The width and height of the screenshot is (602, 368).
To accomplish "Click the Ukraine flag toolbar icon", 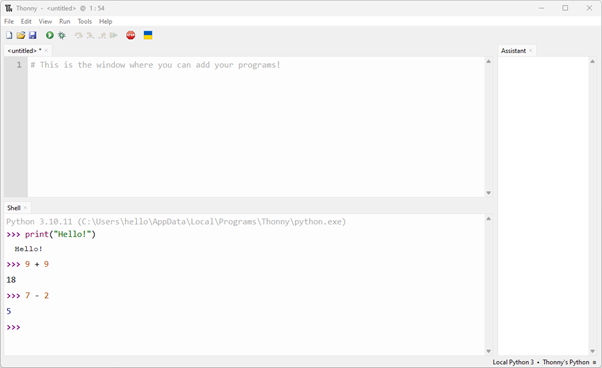I will point(148,35).
